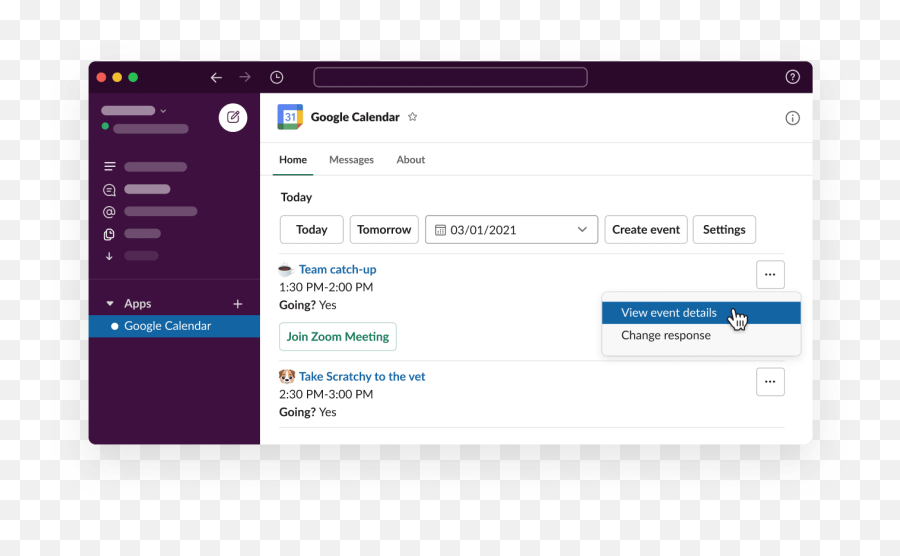Image resolution: width=900 pixels, height=556 pixels.
Task: Open calendar Settings button
Action: click(724, 230)
